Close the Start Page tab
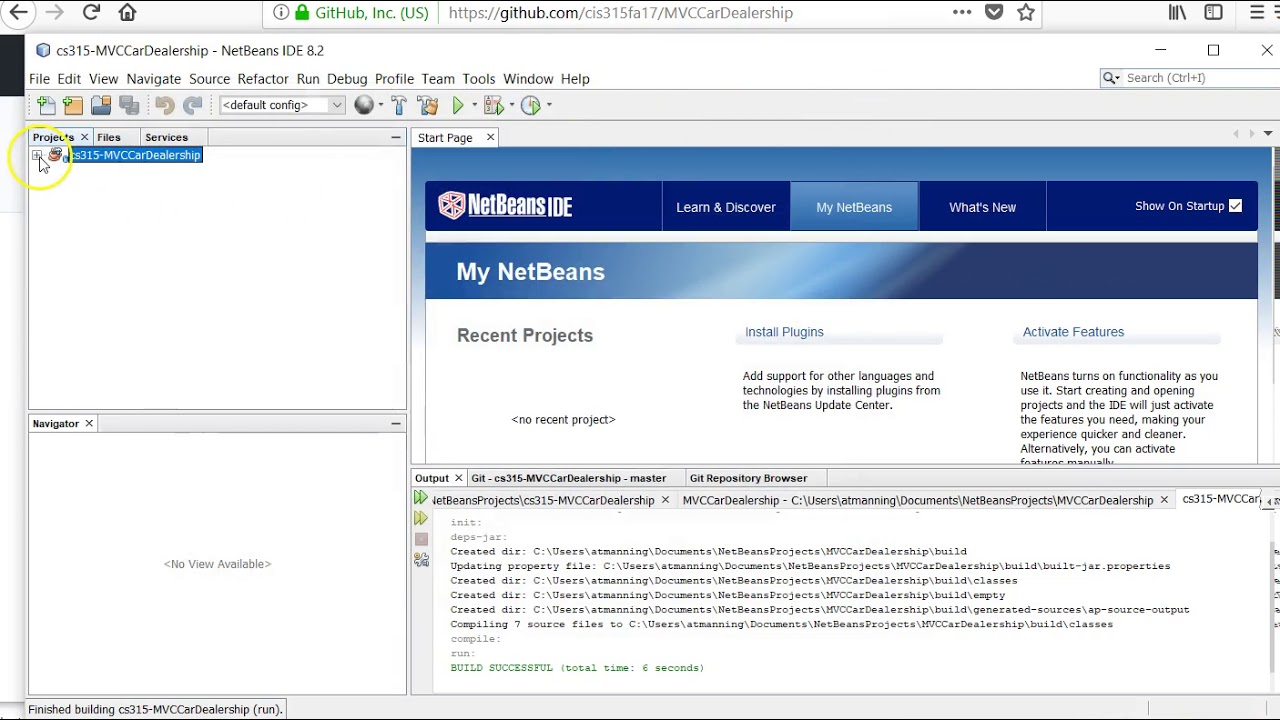The image size is (1280, 720). tap(490, 137)
